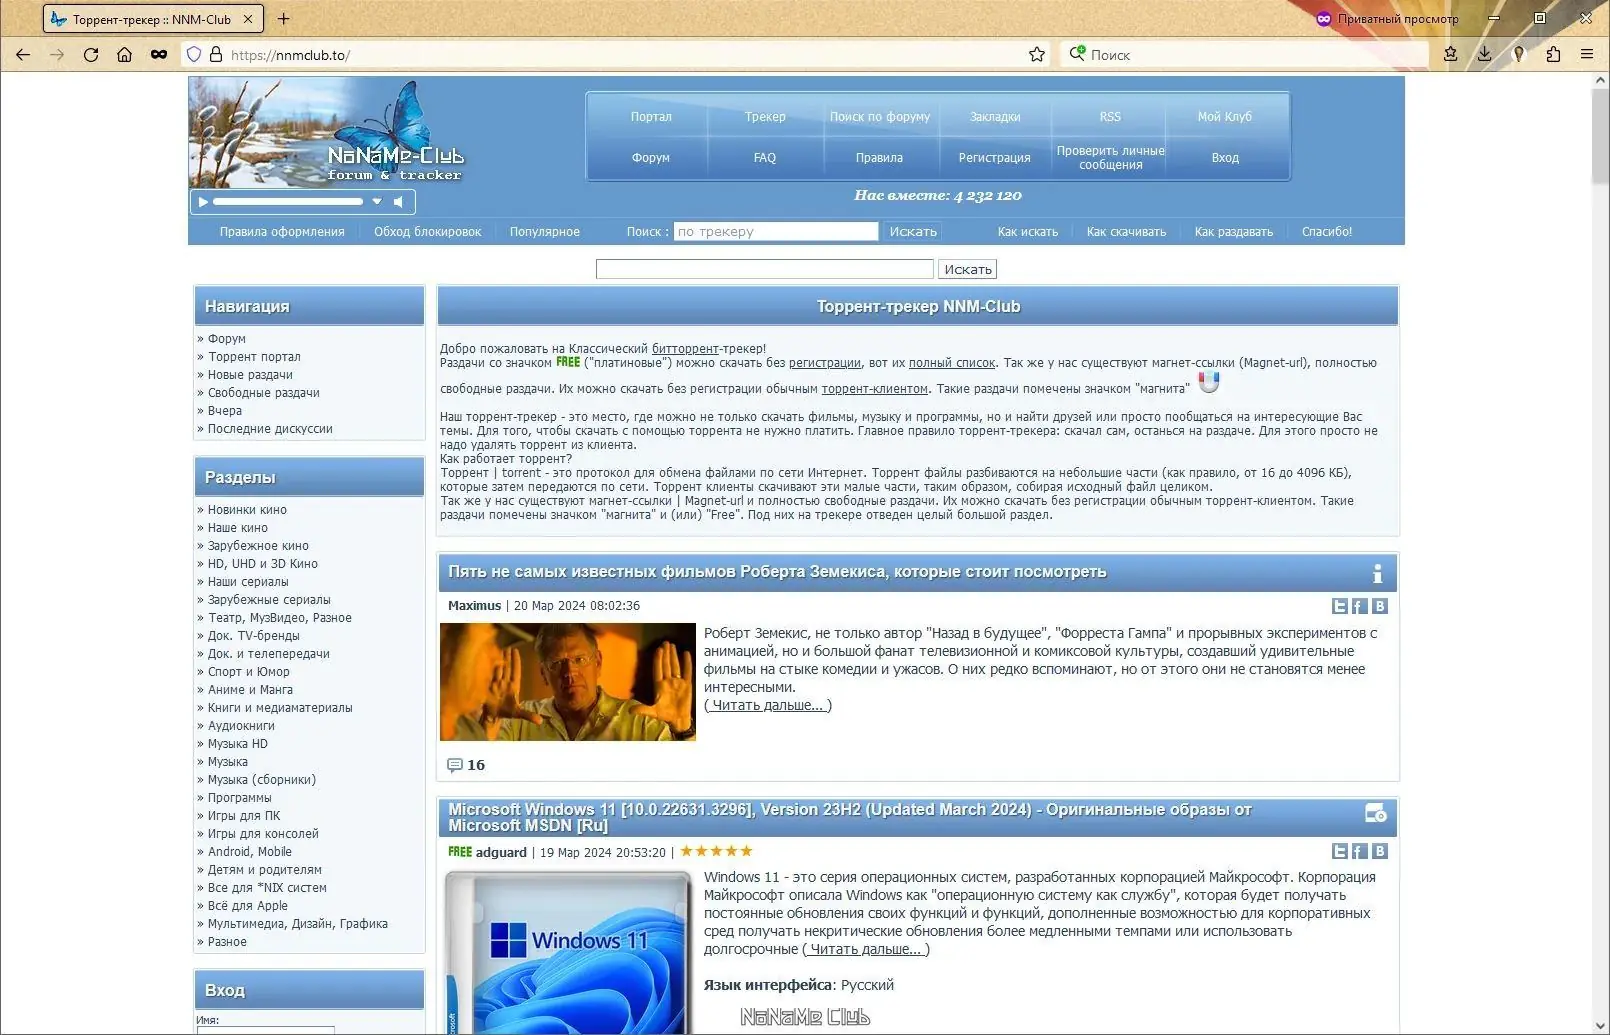Open the Правила menu item
Screen dimensions: 1610x1035
tap(879, 158)
